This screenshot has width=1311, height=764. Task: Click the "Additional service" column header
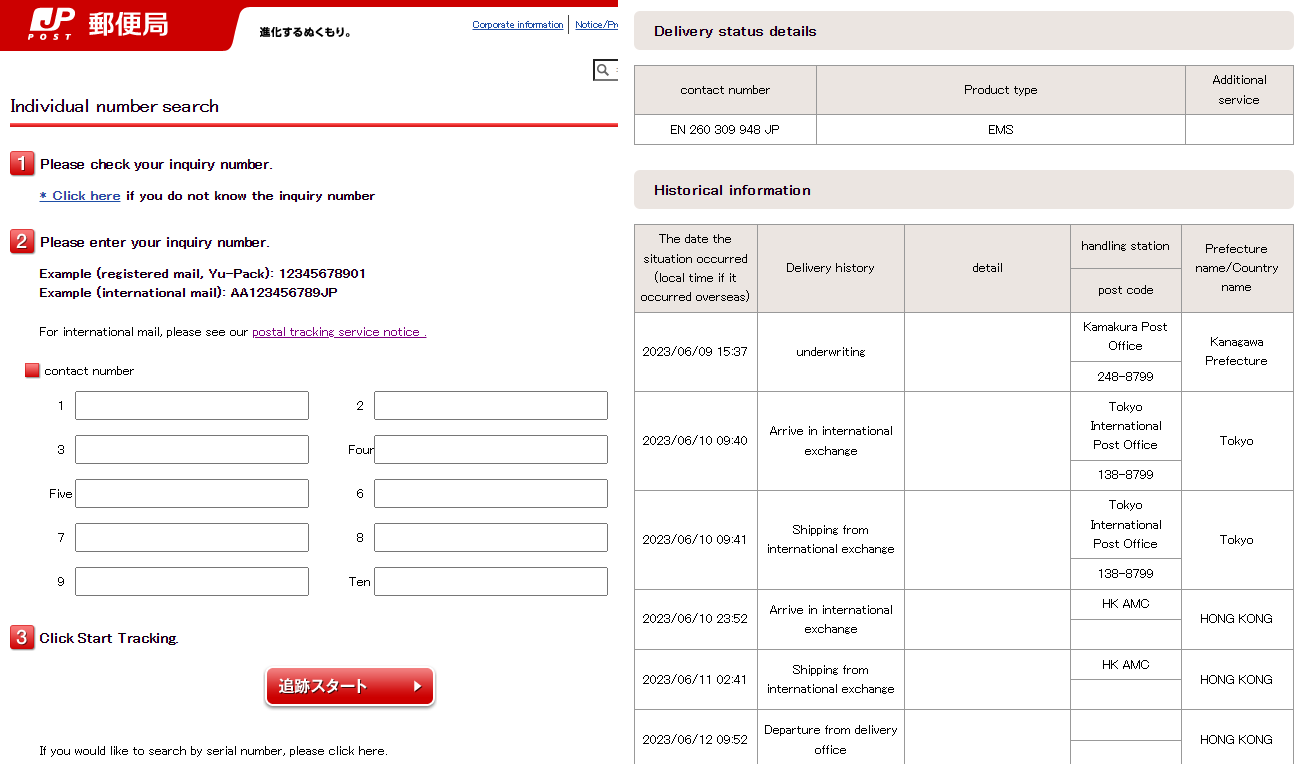click(1239, 90)
